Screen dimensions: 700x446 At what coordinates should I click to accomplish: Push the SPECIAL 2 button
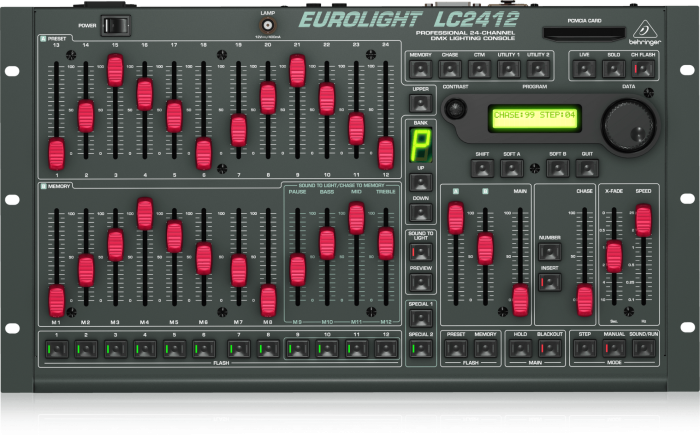[x=421, y=349]
